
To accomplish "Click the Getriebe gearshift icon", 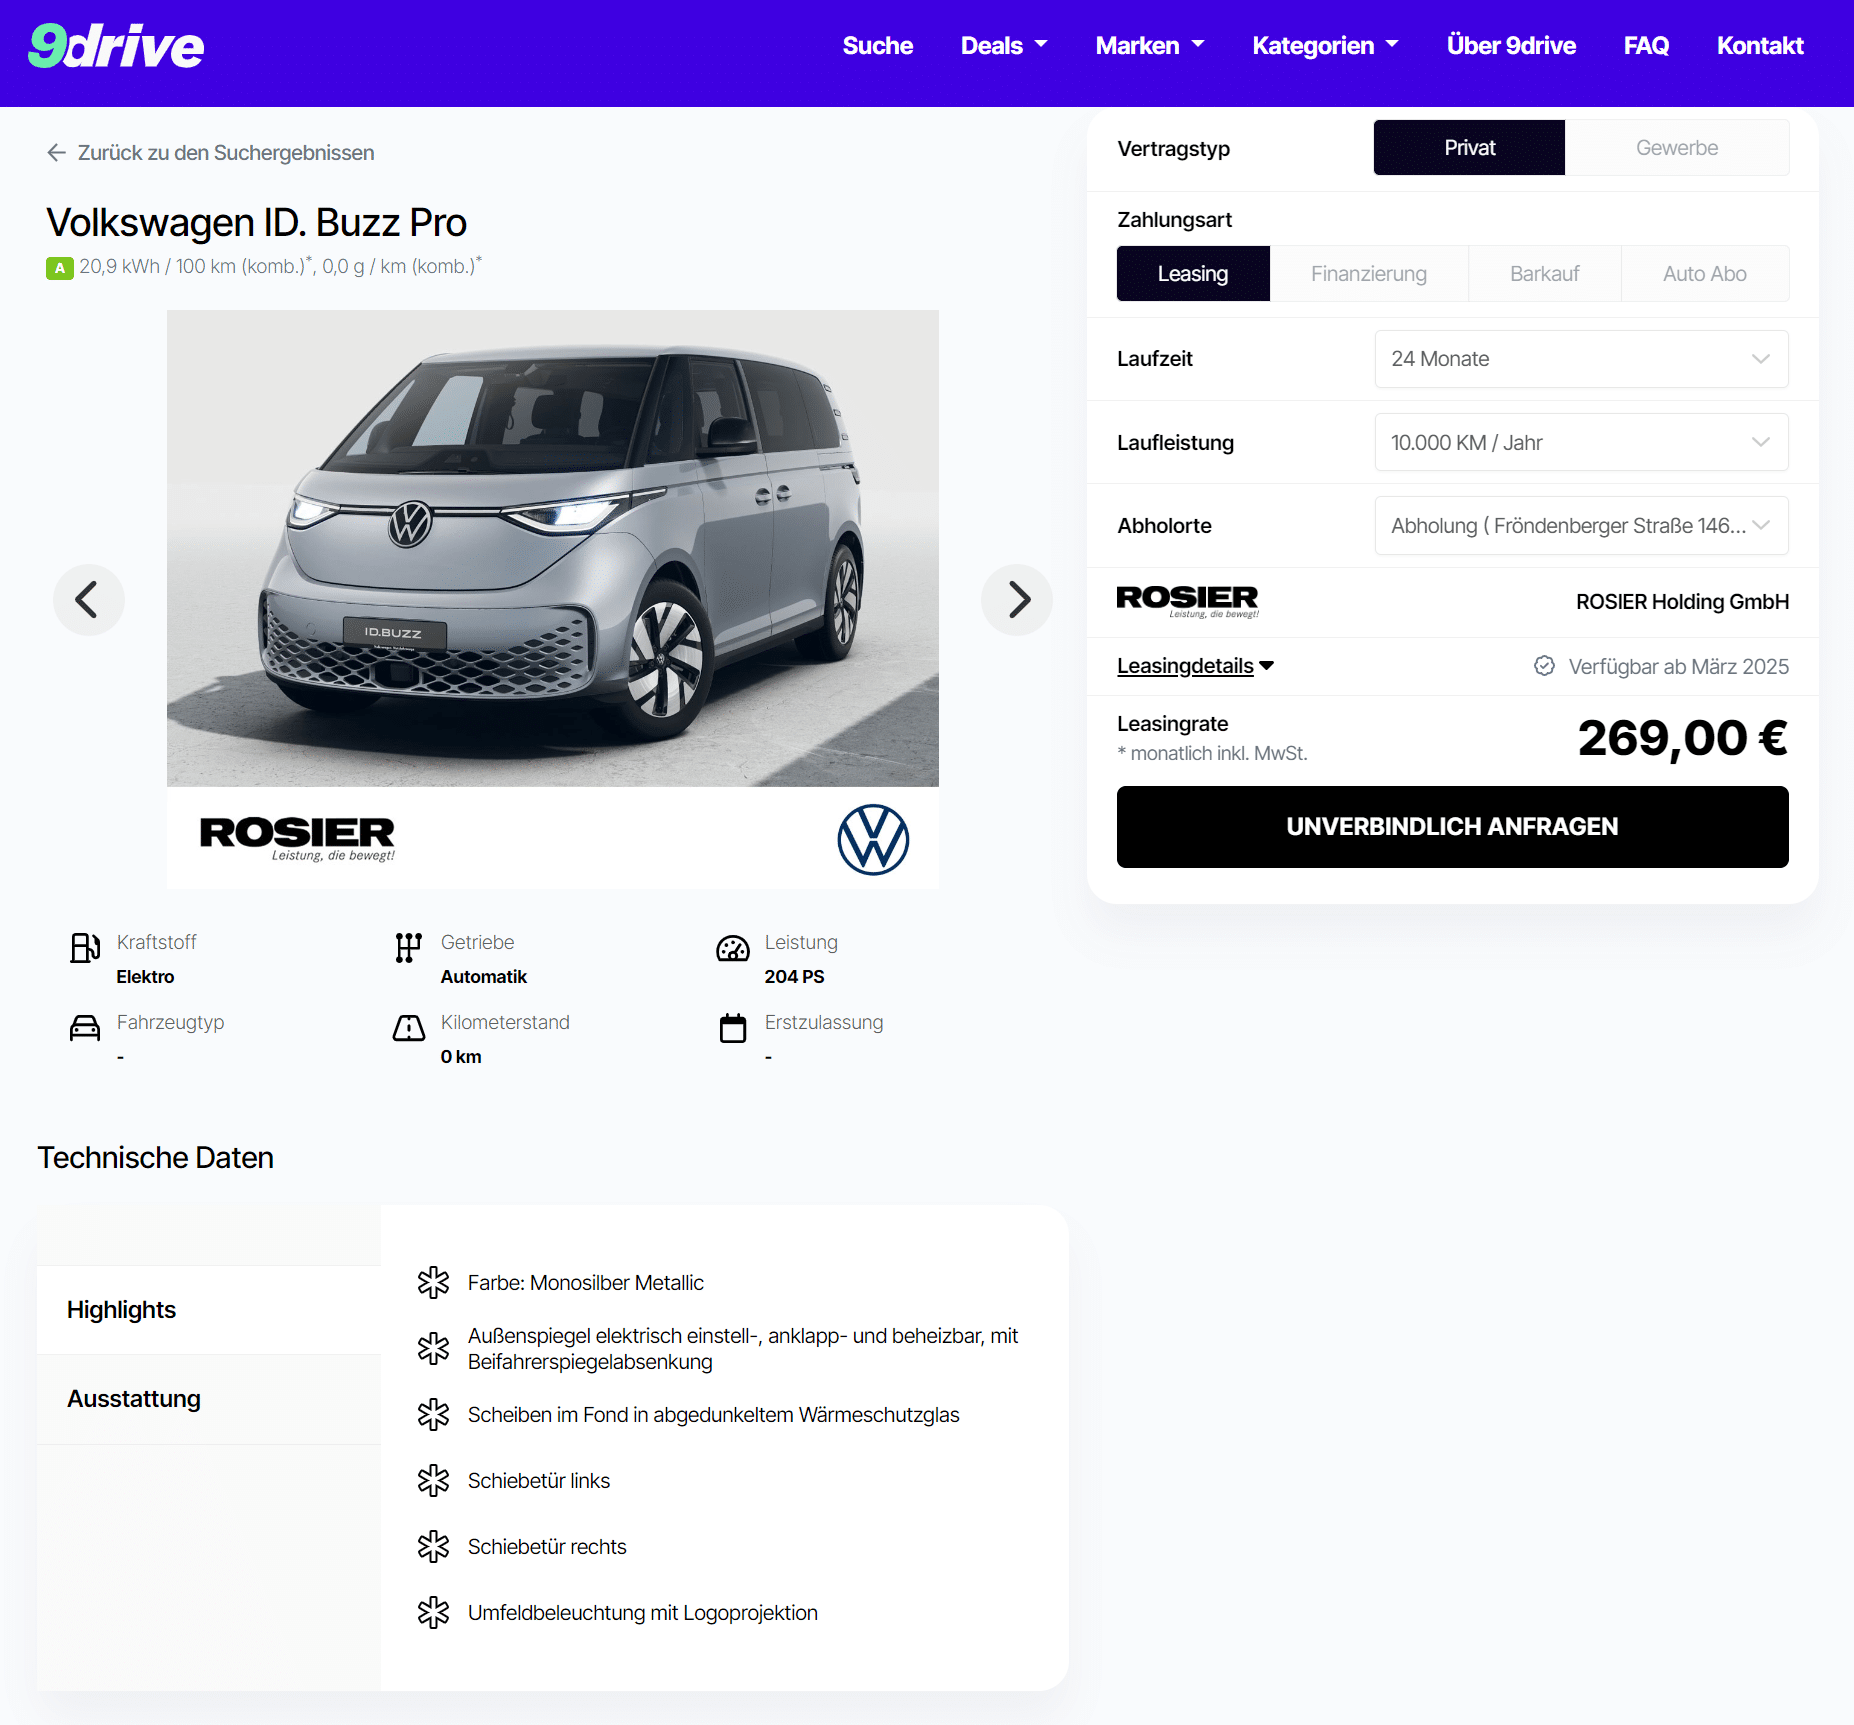I will point(408,947).
